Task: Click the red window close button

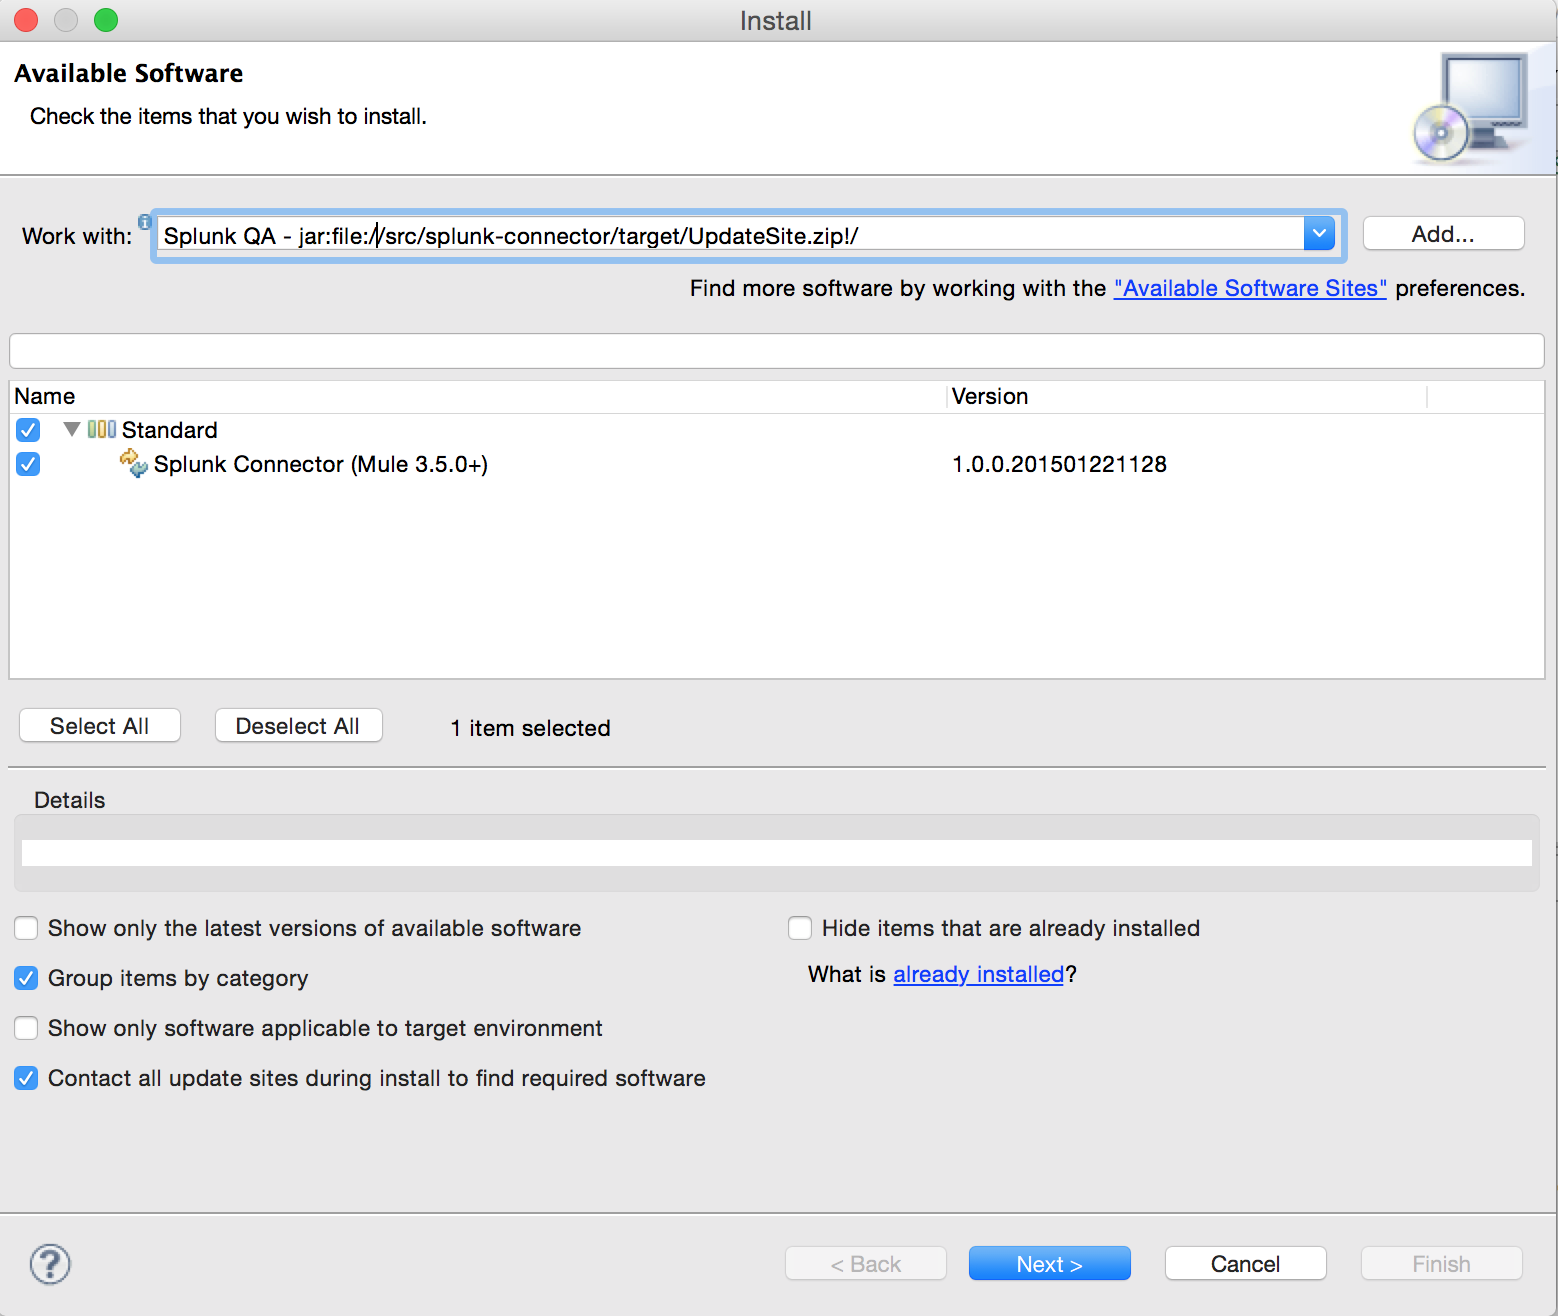Action: 26,20
